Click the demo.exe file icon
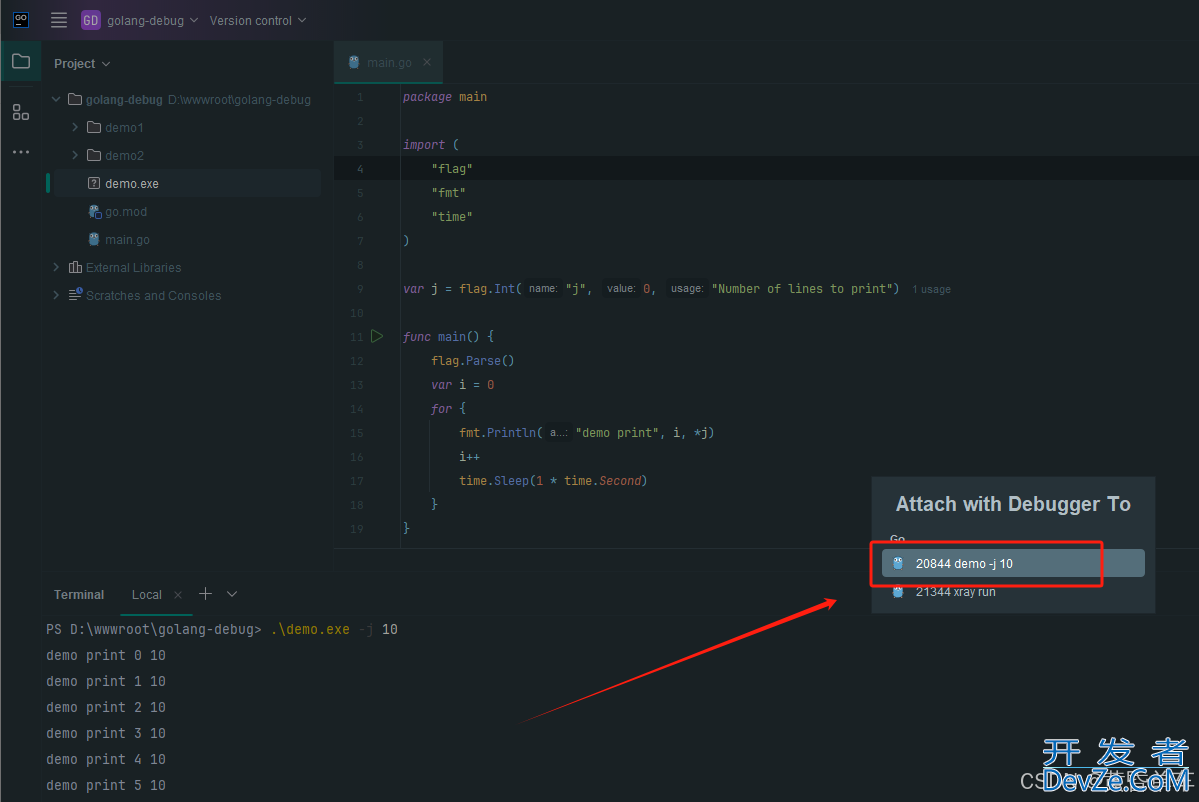Viewport: 1199px width, 802px height. [94, 183]
